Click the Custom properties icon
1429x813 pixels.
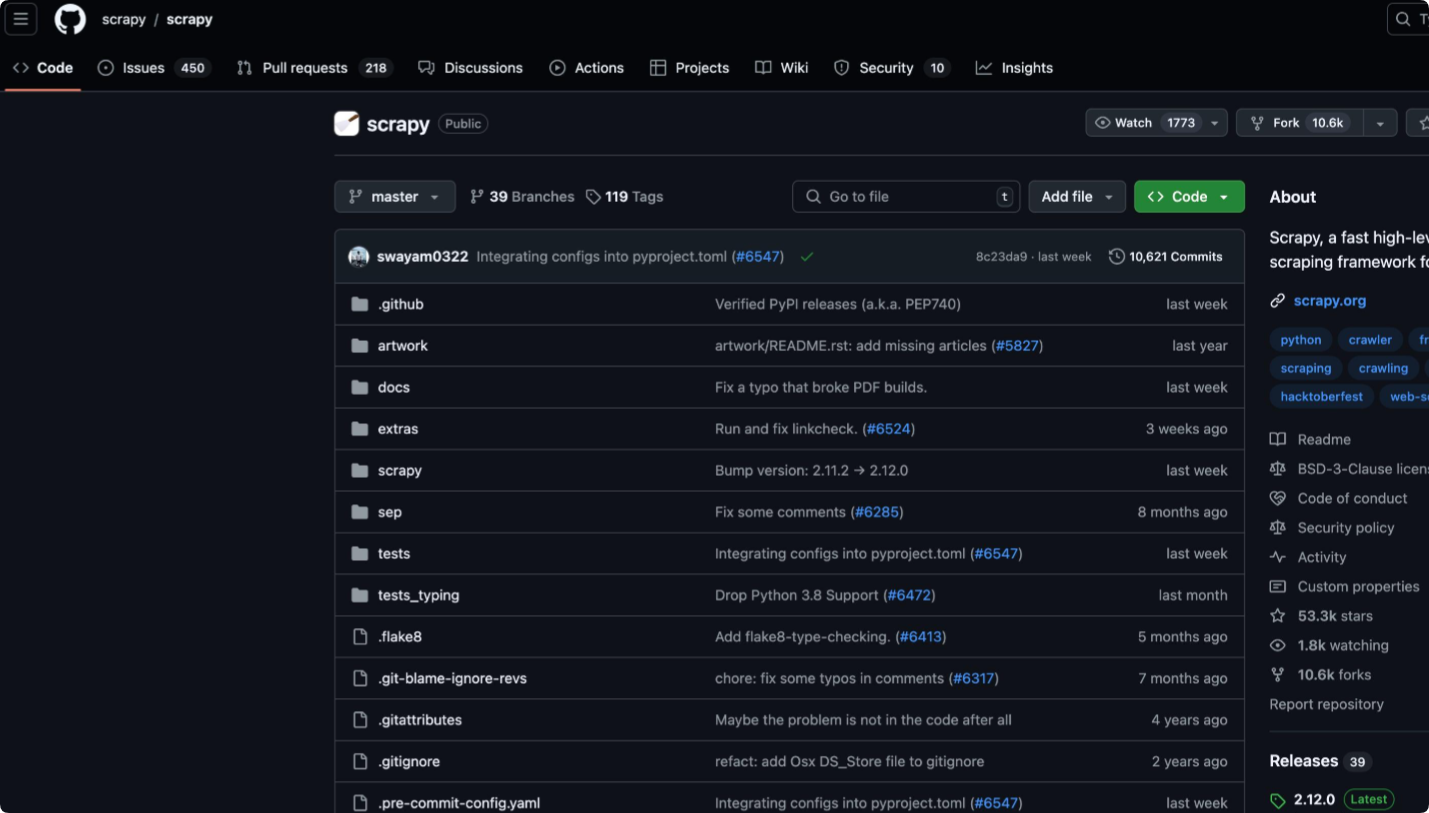click(x=1277, y=587)
